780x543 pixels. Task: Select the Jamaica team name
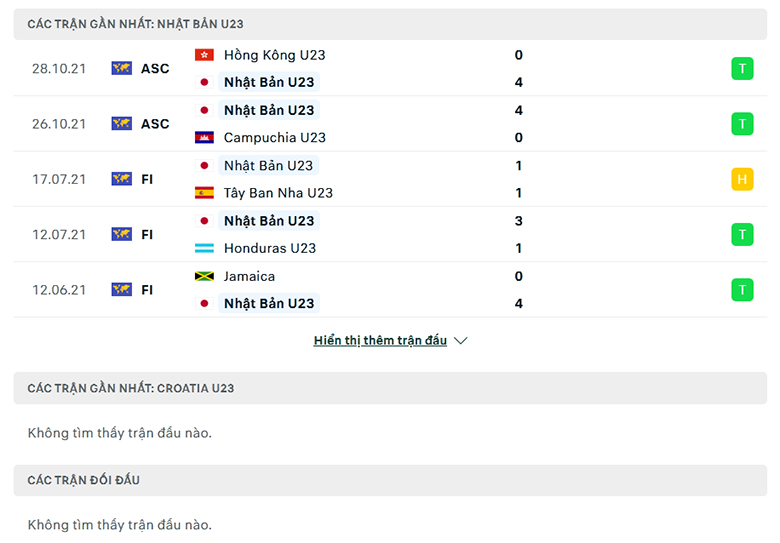(249, 276)
